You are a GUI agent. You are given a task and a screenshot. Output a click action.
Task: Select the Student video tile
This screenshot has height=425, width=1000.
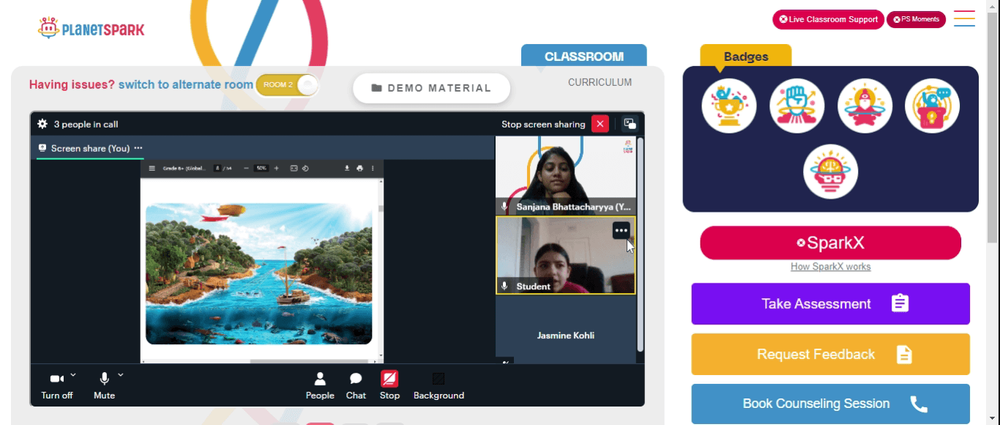tap(566, 255)
